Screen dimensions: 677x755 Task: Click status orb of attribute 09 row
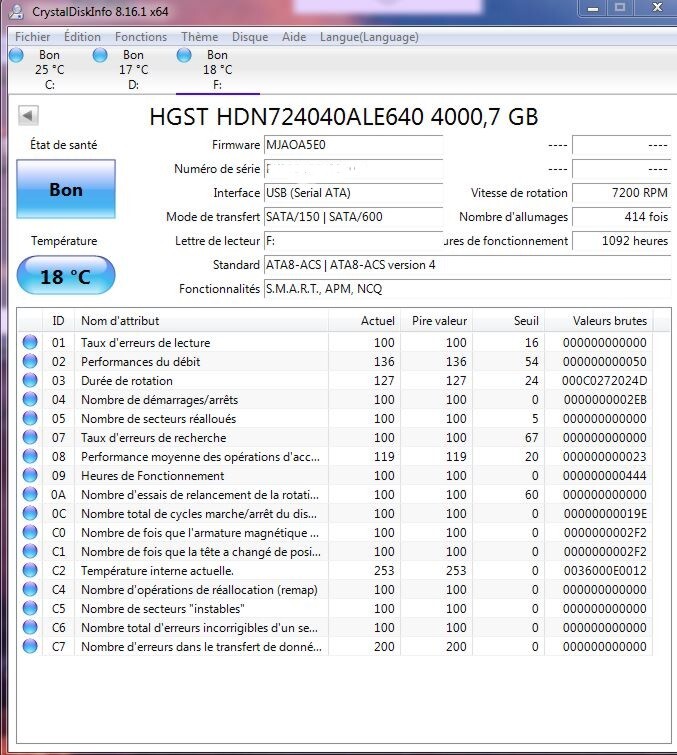(30, 475)
